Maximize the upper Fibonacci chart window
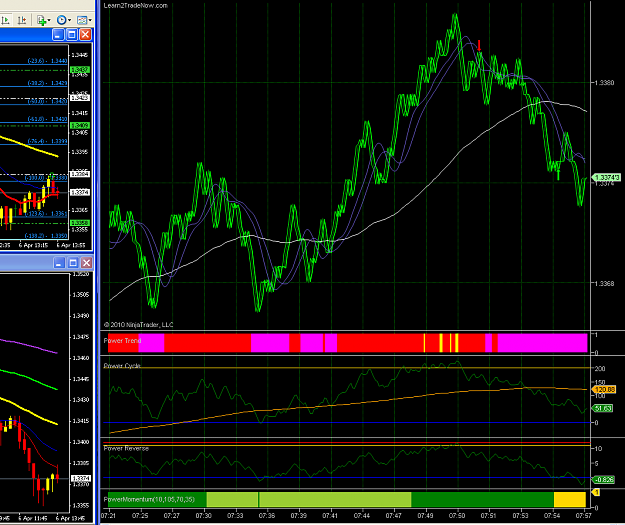 [72, 35]
